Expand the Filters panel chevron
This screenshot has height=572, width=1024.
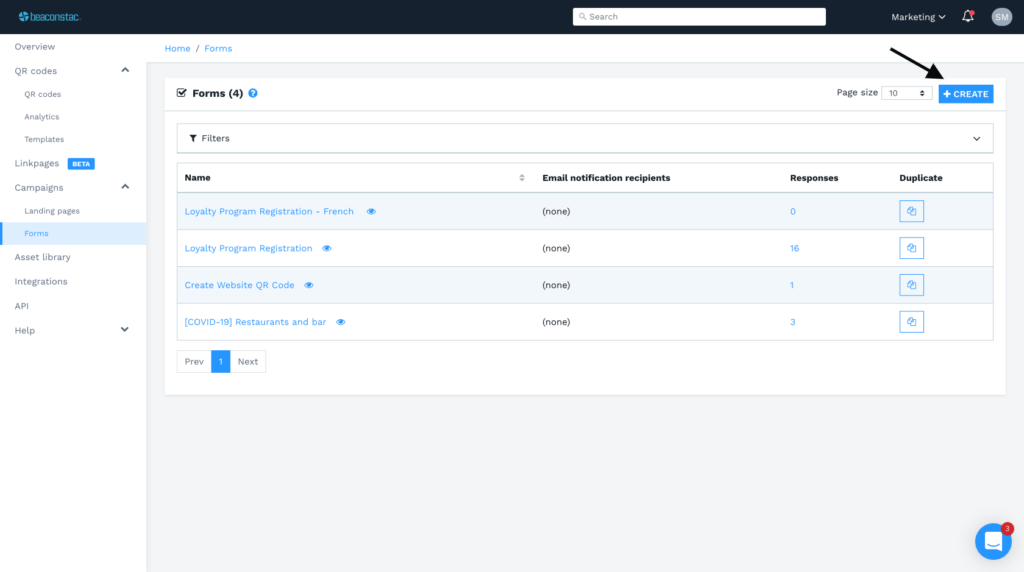click(x=976, y=138)
